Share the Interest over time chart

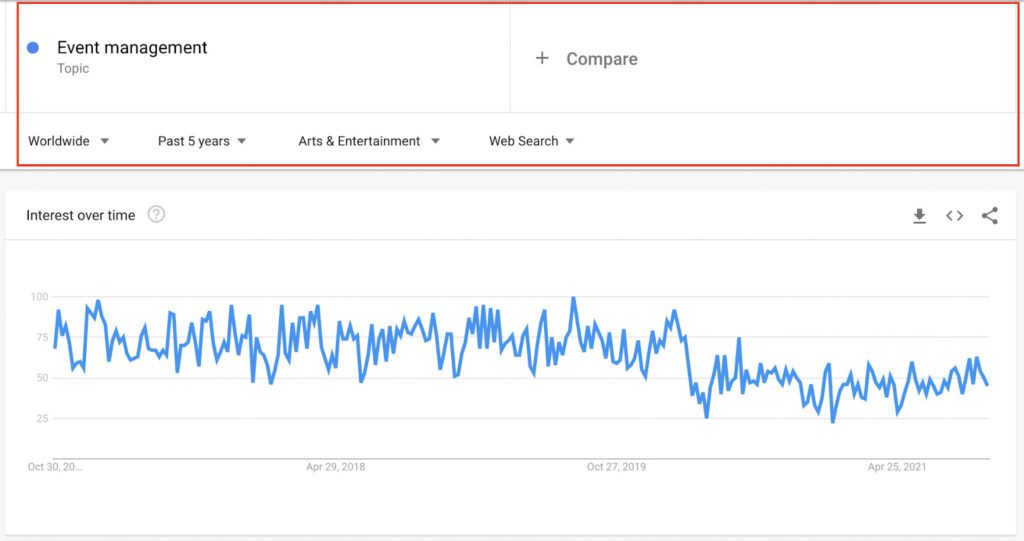(x=990, y=216)
